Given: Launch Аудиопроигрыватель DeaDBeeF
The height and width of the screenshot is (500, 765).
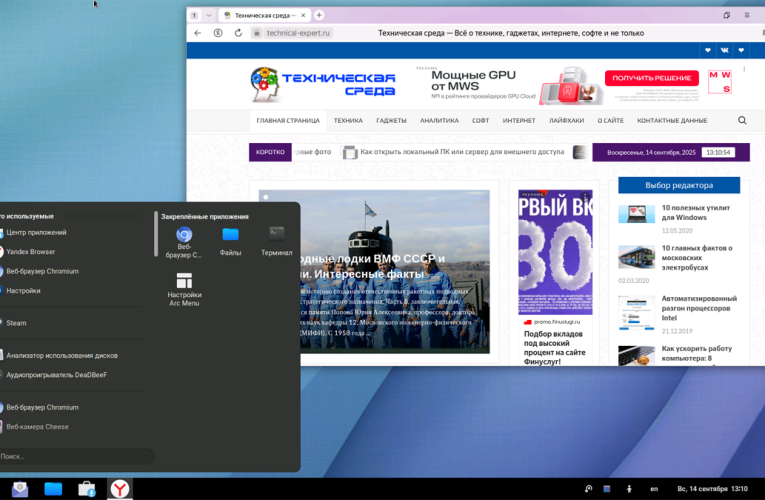Looking at the screenshot, I should point(56,375).
